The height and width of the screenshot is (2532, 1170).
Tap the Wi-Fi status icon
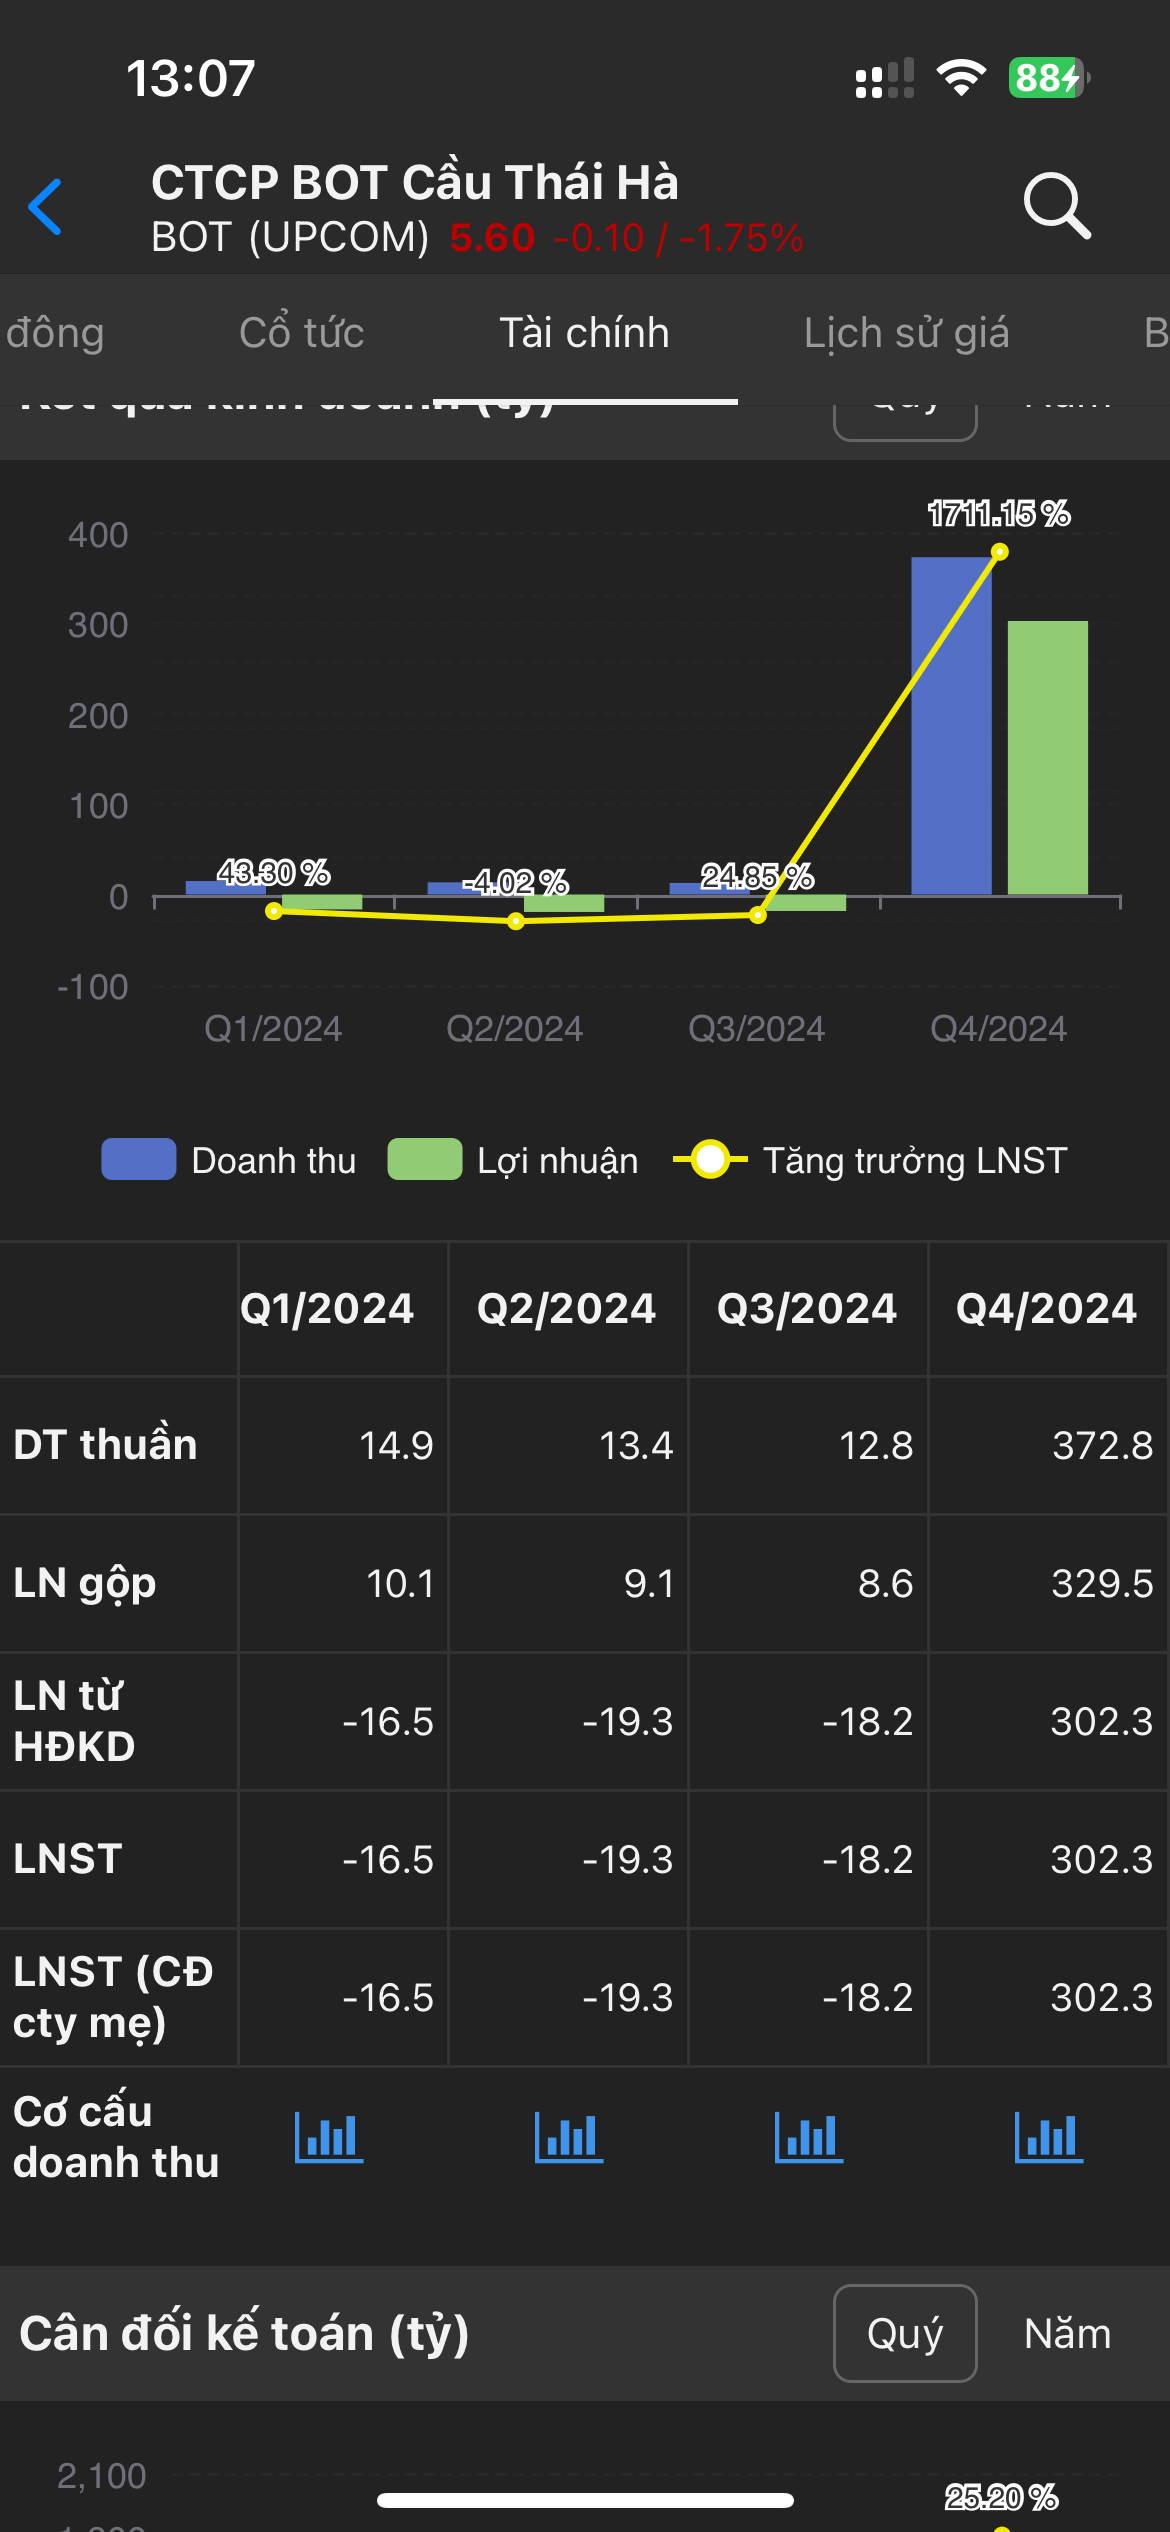pyautogui.click(x=961, y=78)
